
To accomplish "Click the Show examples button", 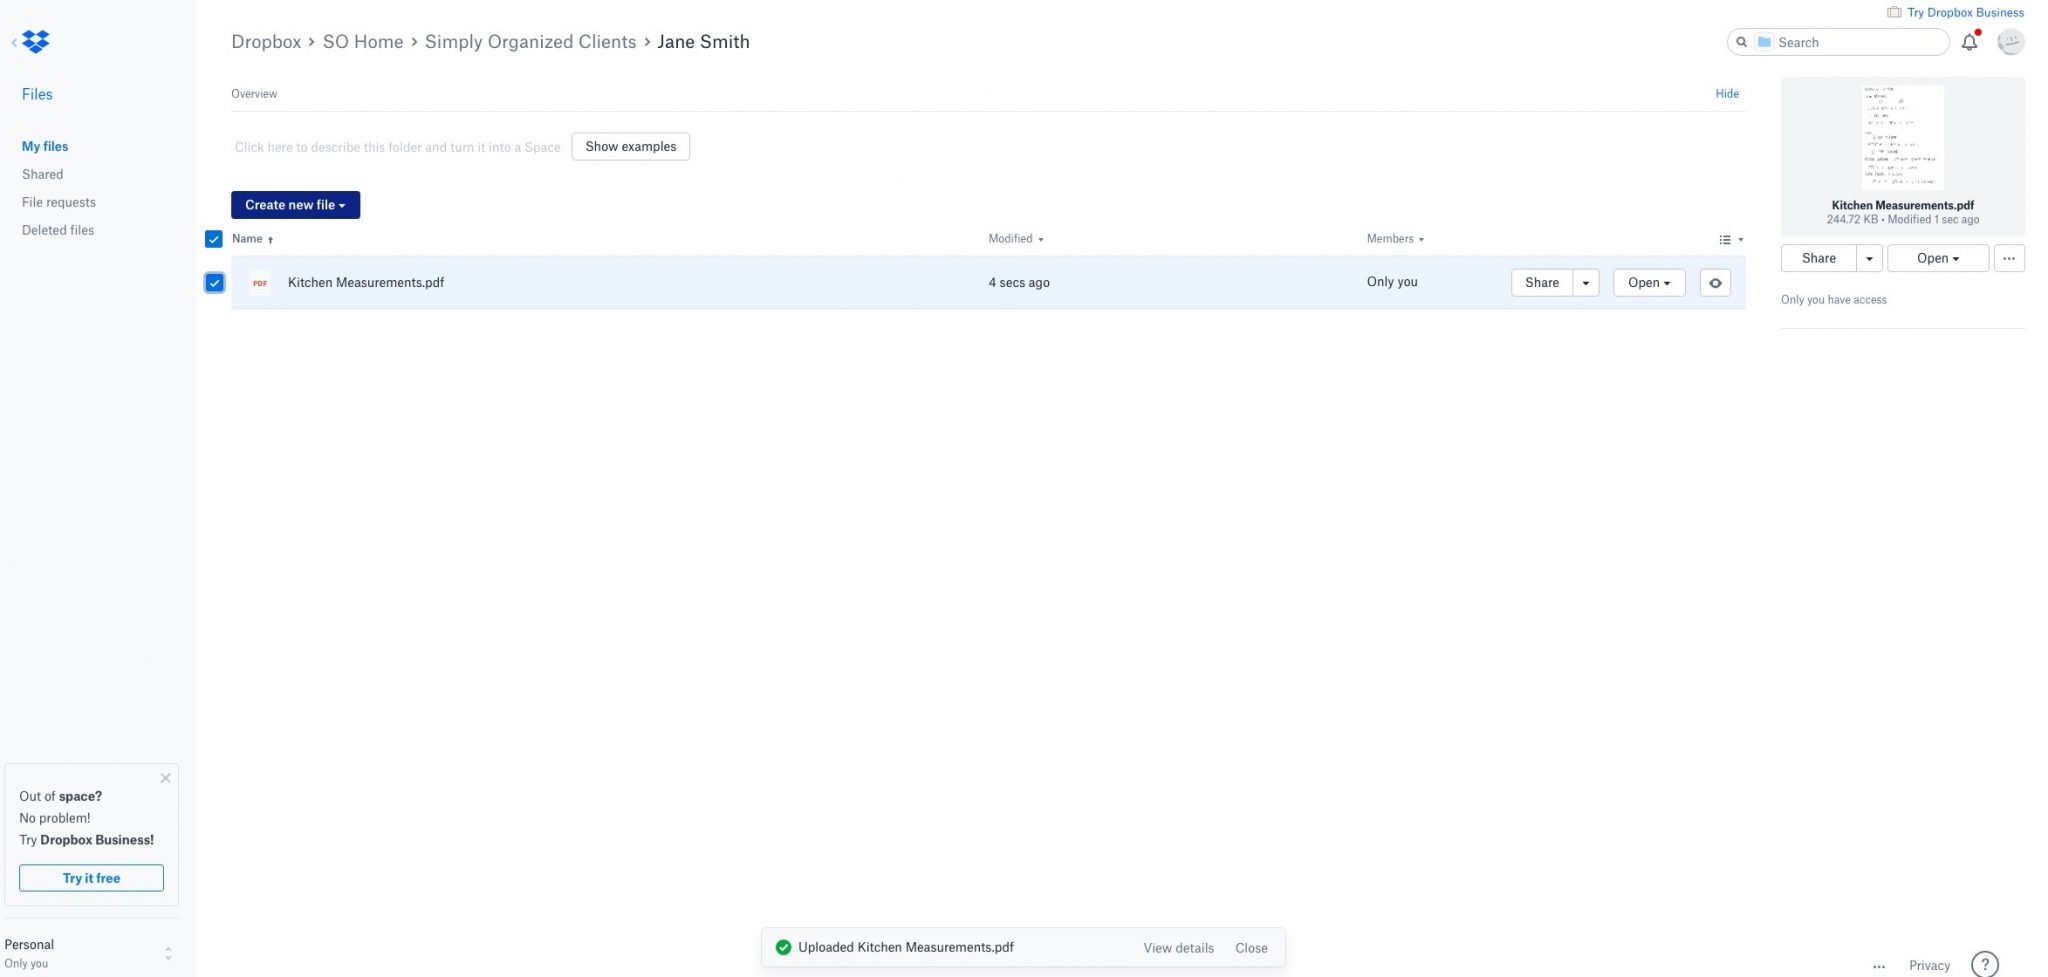I will pos(630,146).
